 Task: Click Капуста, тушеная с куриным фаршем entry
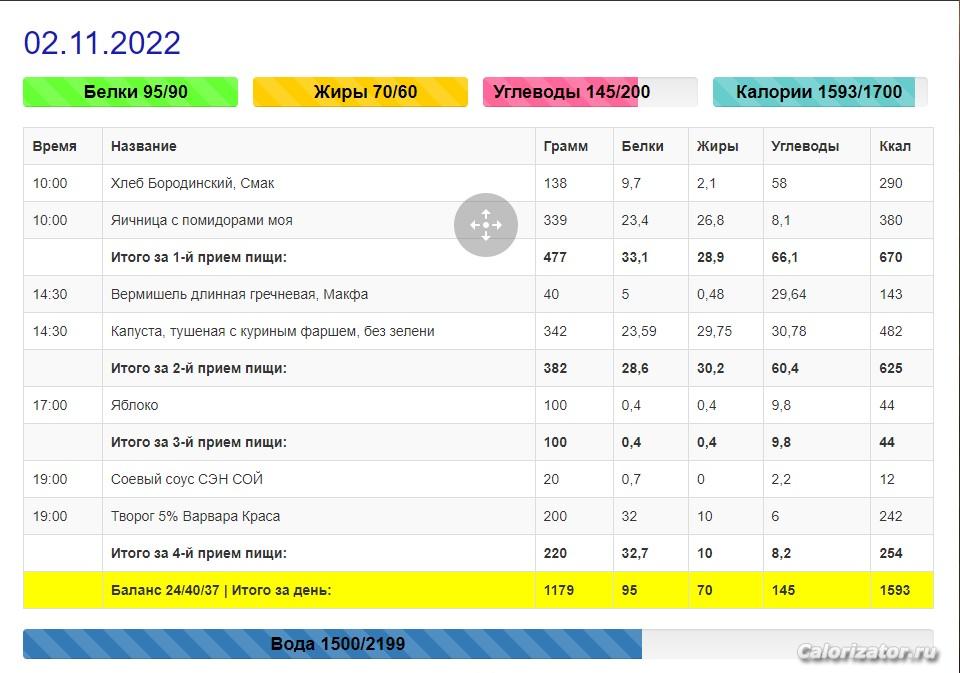pyautogui.click(x=272, y=331)
